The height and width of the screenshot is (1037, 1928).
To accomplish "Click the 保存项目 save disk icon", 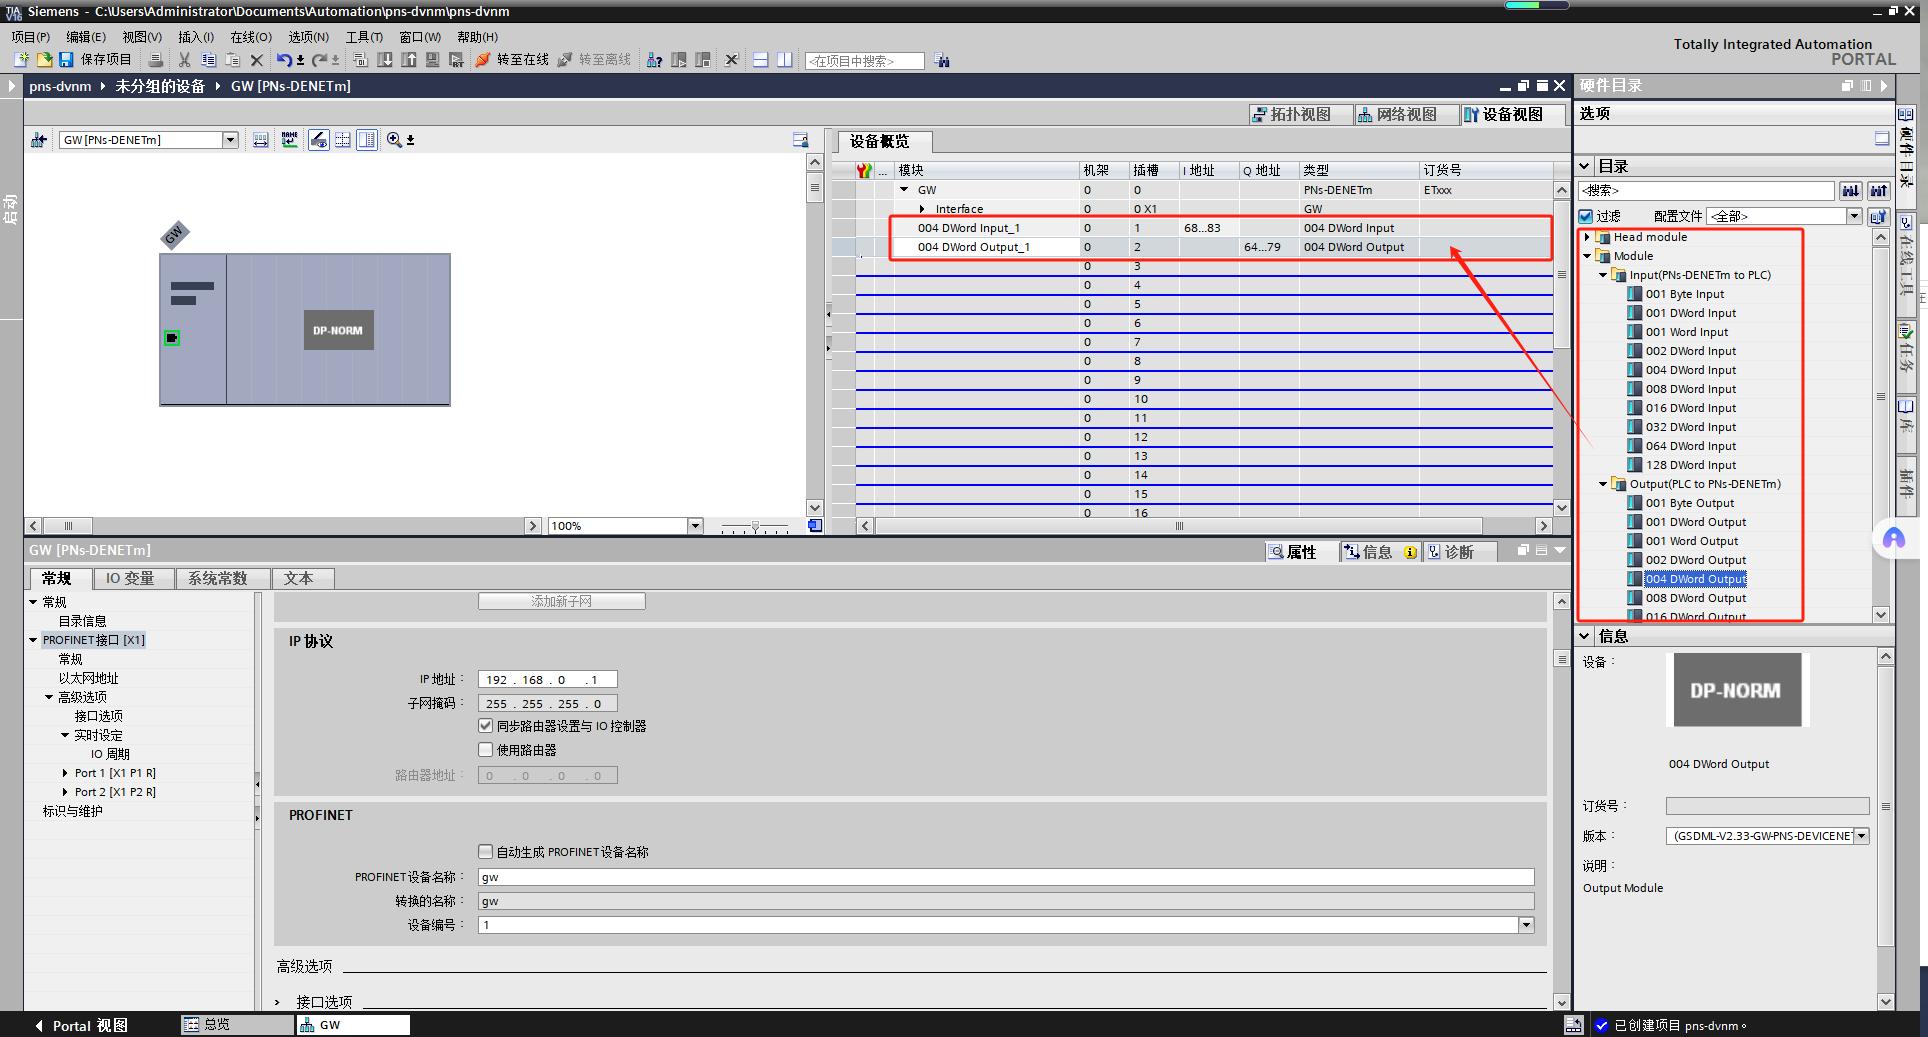I will pyautogui.click(x=67, y=60).
